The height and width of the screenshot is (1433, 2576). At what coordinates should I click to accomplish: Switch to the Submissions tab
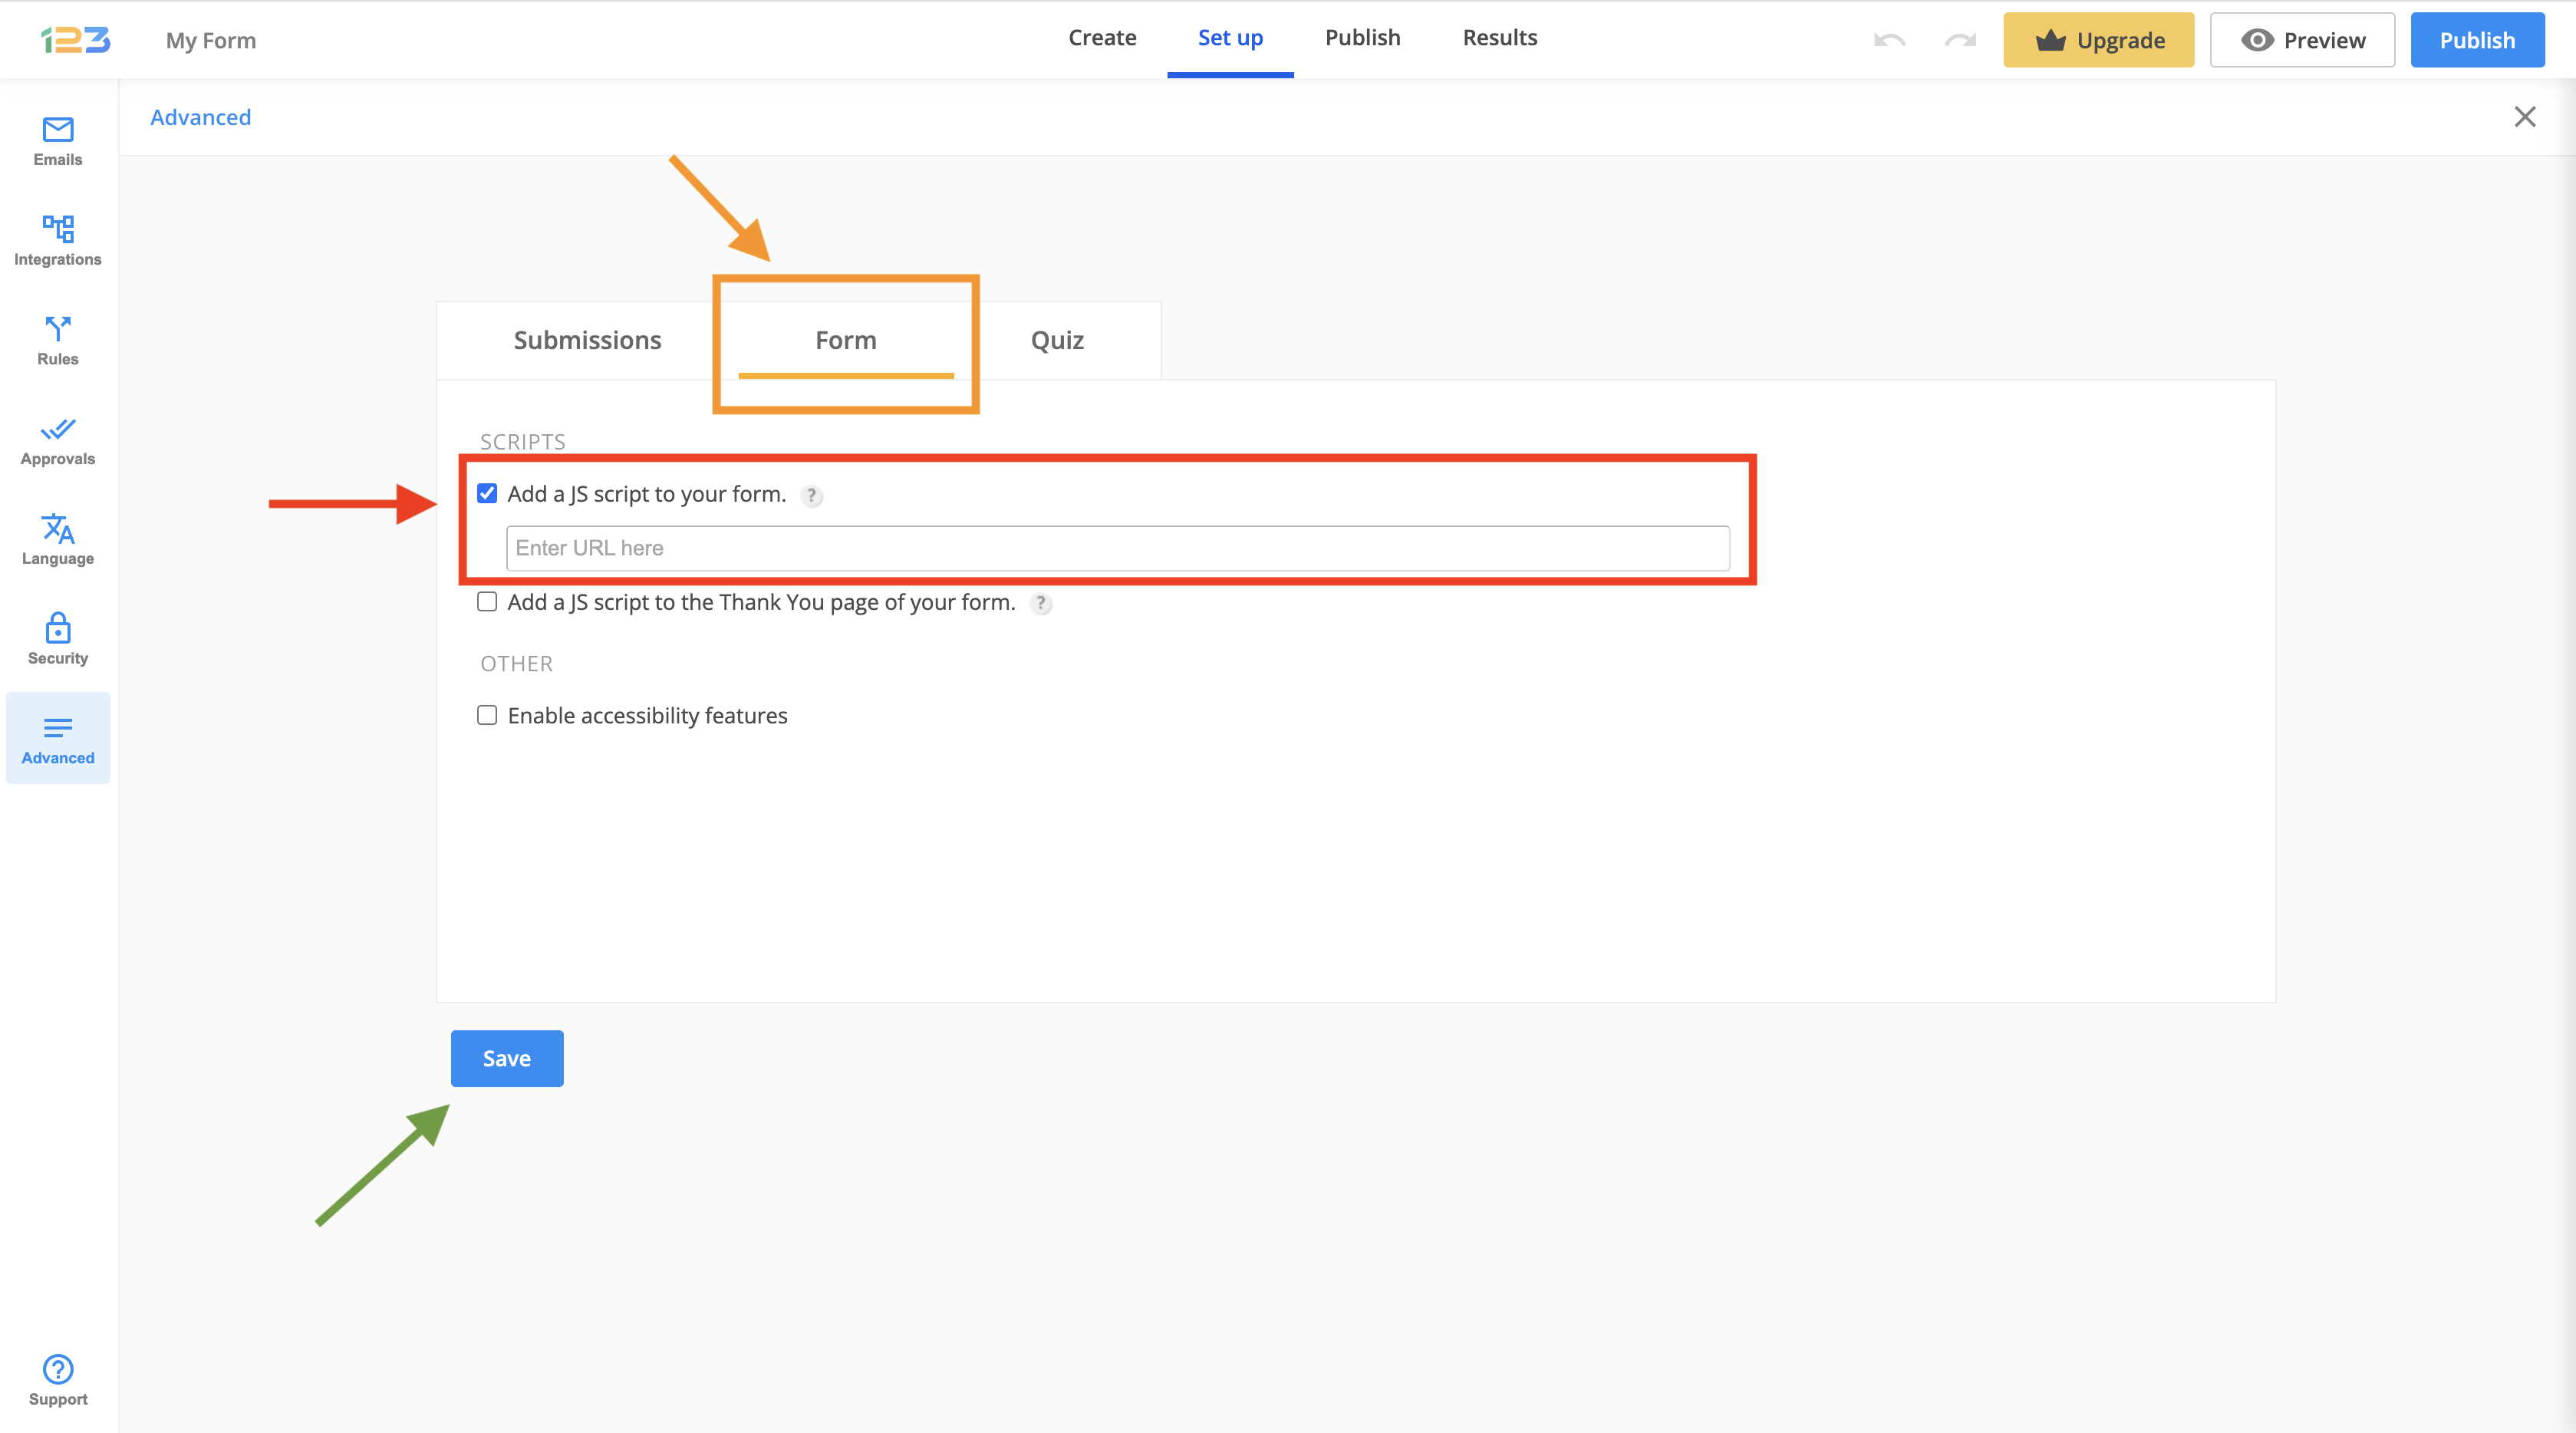point(587,341)
